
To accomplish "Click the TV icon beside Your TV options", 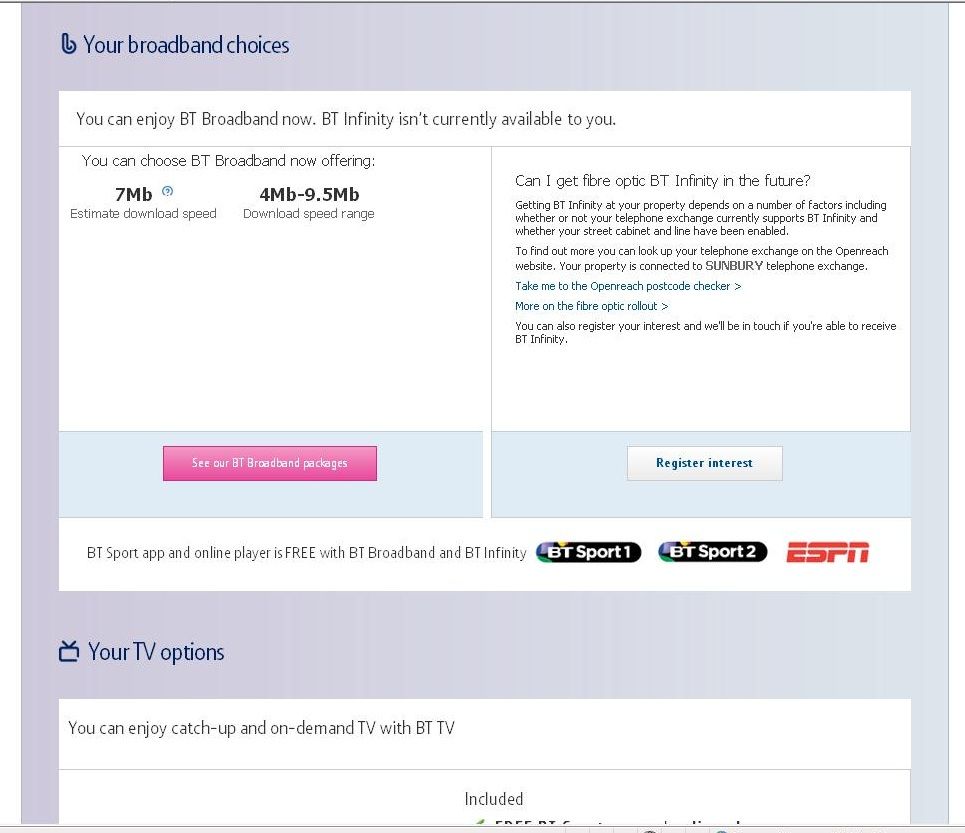I will tap(69, 652).
